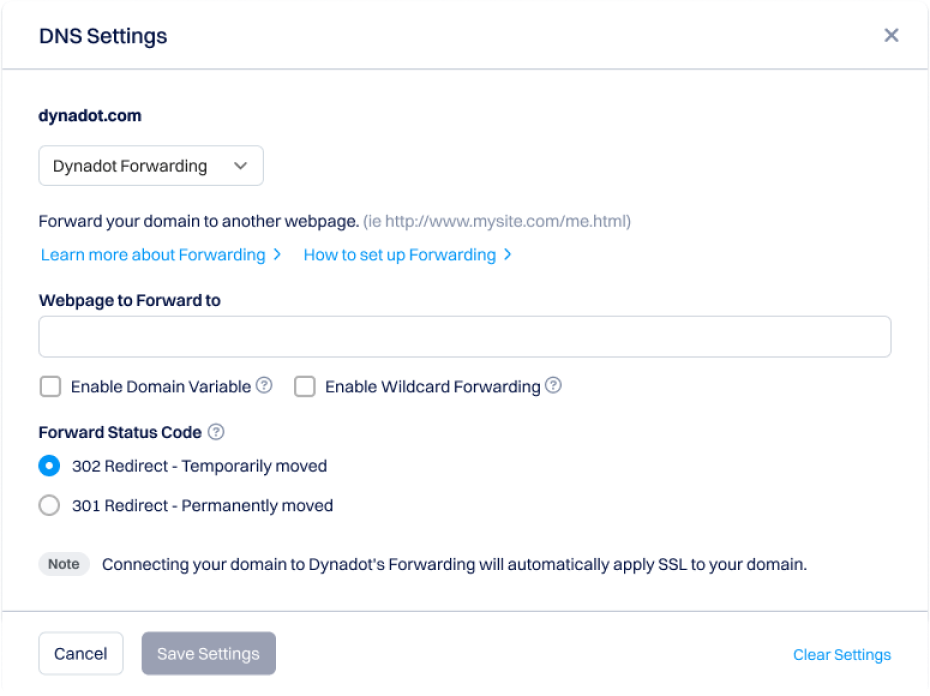The height and width of the screenshot is (696, 930).
Task: Open the How to set up Forwarding link
Action: (x=399, y=255)
